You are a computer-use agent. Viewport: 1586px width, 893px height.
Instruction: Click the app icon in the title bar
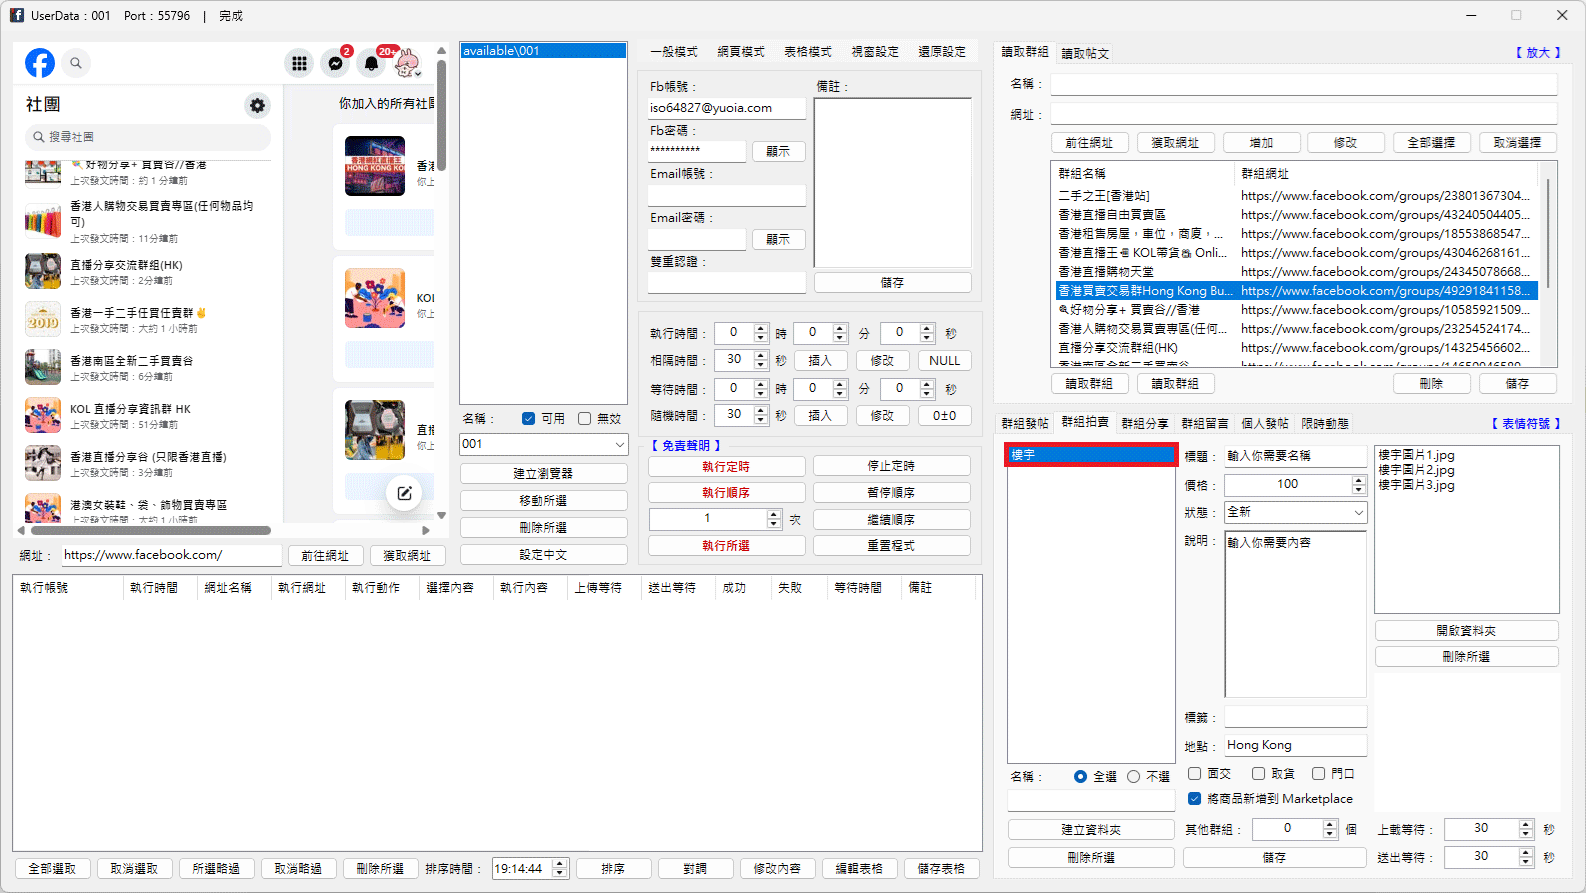[17, 15]
